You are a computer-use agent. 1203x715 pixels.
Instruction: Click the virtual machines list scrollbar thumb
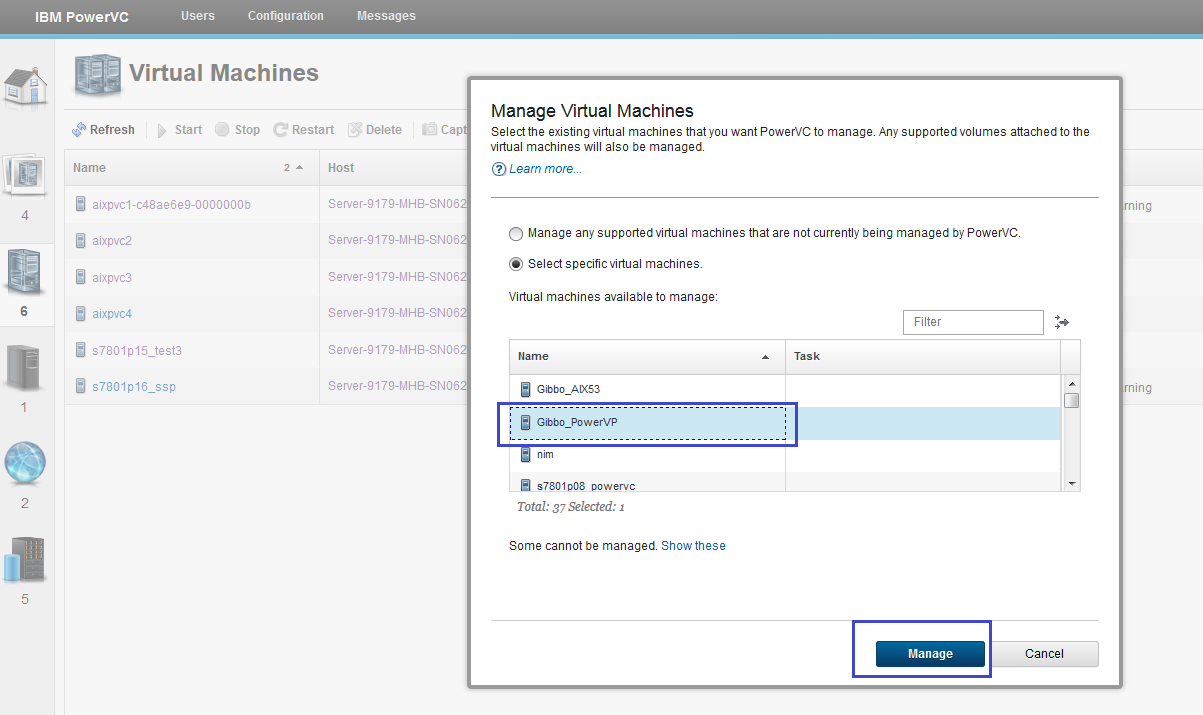(1071, 401)
